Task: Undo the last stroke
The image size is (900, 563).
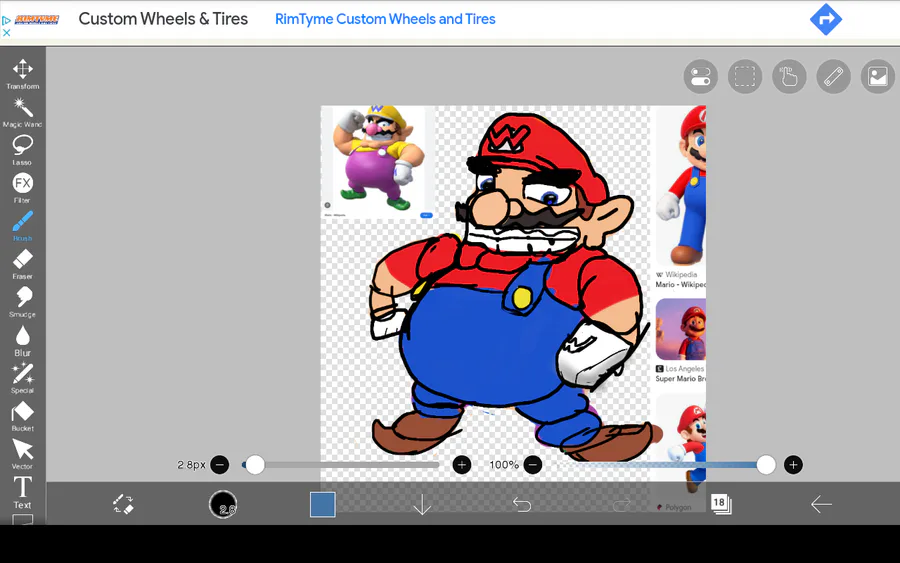Action: coord(522,504)
